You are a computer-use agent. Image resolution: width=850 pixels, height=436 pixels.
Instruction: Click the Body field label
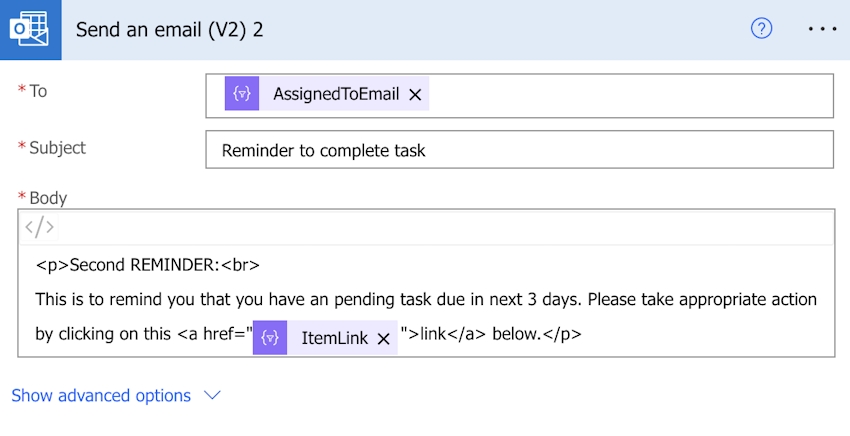(48, 198)
